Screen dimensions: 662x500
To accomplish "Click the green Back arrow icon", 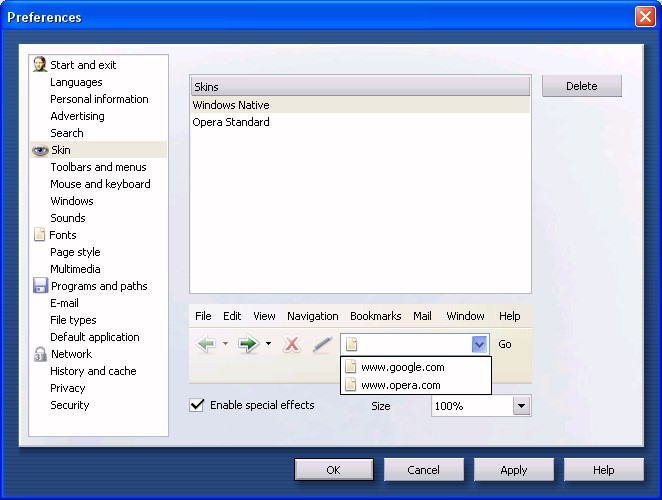I will tap(207, 344).
